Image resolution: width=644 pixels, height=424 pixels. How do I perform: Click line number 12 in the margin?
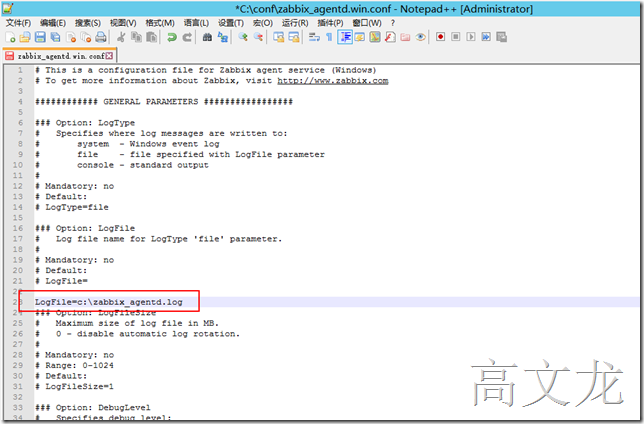click(18, 186)
